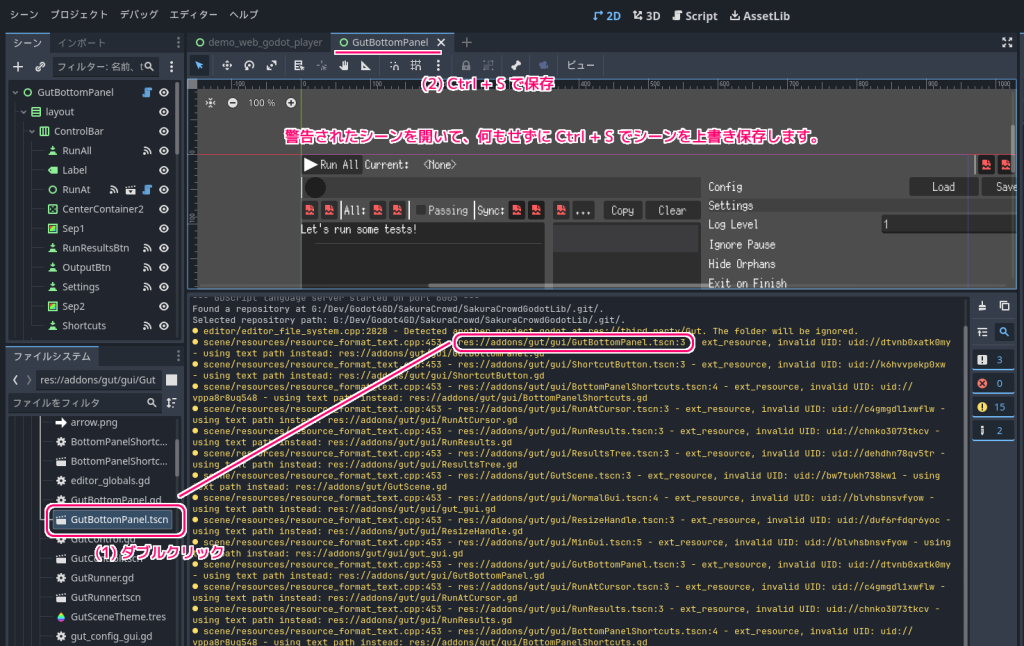Open the エディター menu
Viewport: 1024px width, 646px height.
193,14
